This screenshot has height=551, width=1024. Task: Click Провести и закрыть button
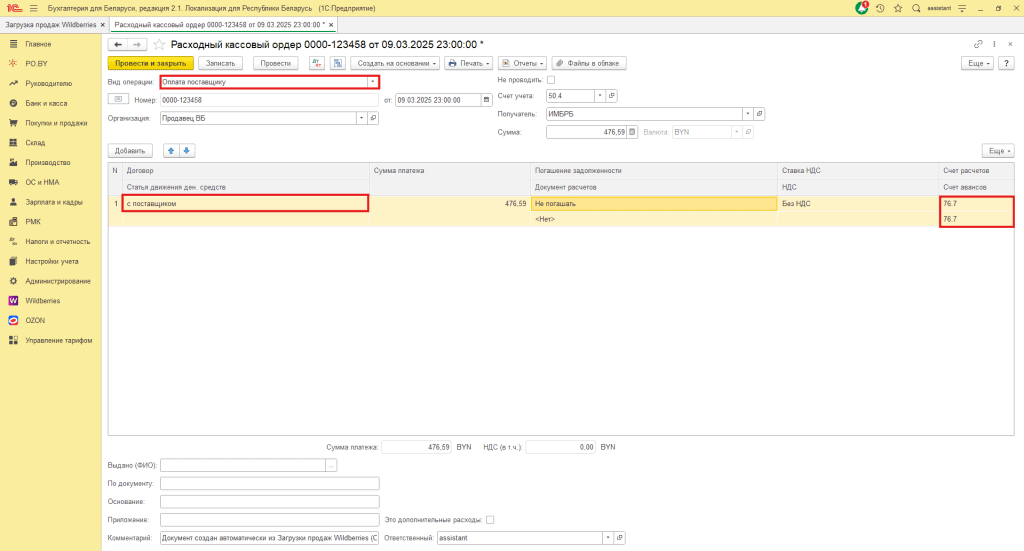(x=150, y=63)
